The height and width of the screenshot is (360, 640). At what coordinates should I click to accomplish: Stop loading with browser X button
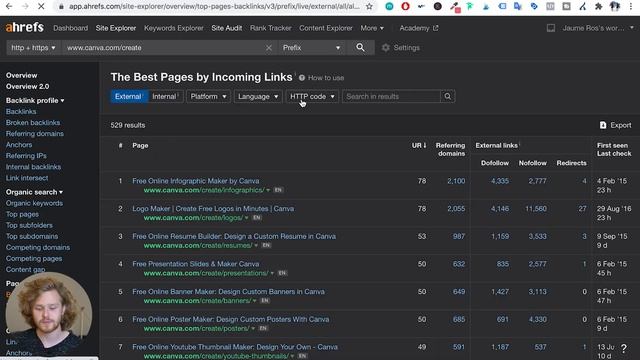tap(41, 7)
